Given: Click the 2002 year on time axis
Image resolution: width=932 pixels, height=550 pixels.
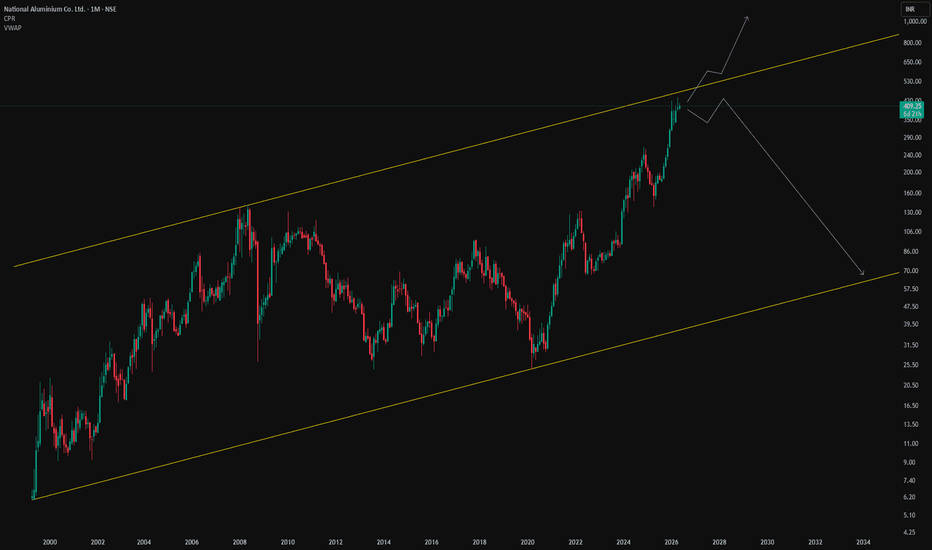Looking at the screenshot, I should click(x=97, y=542).
